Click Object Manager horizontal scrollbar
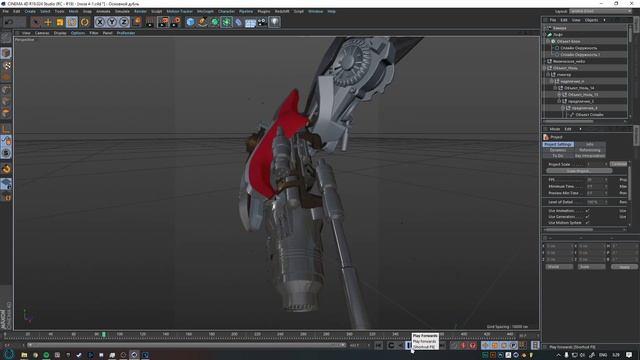Viewport: 640px width, 360px height. coord(569,121)
